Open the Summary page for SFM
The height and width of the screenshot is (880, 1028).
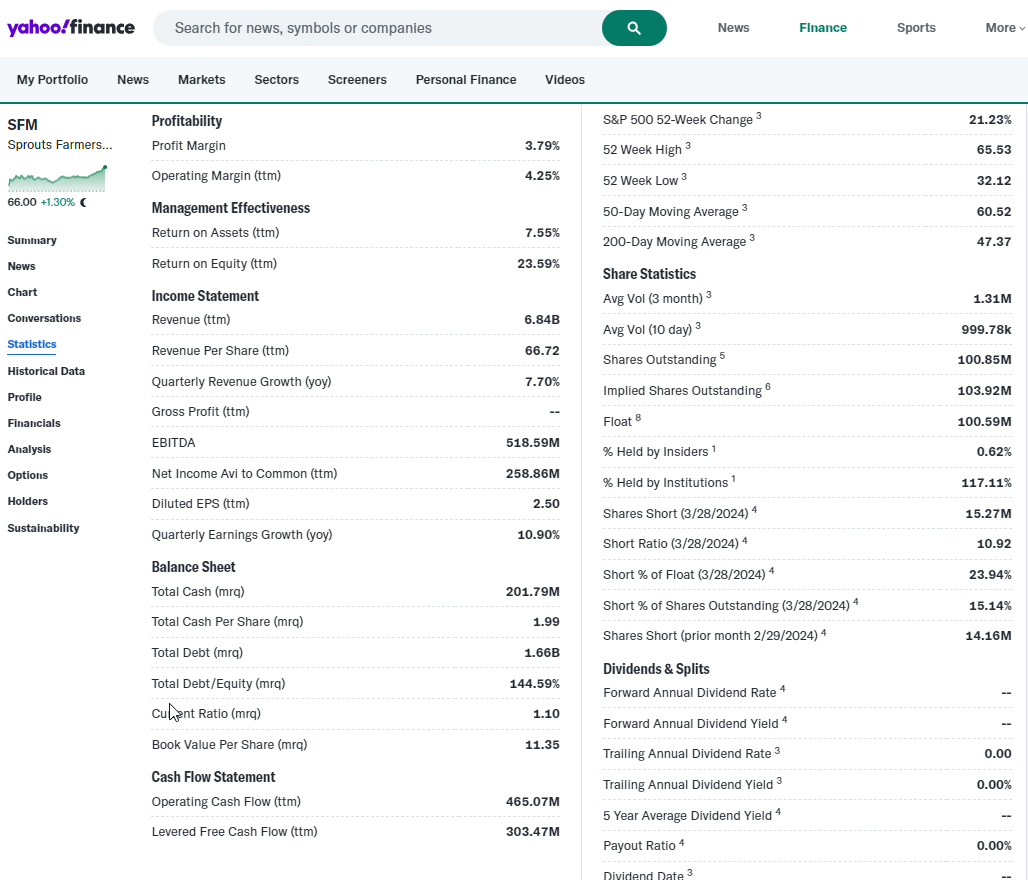tap(32, 240)
